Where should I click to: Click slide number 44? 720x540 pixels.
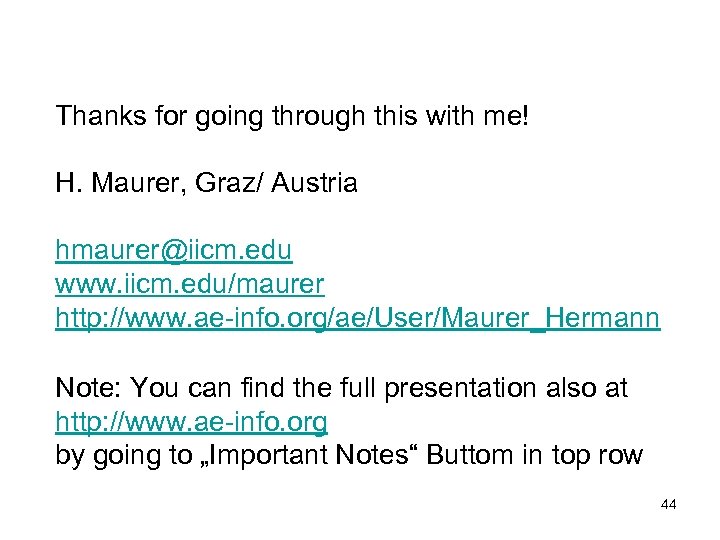669,505
